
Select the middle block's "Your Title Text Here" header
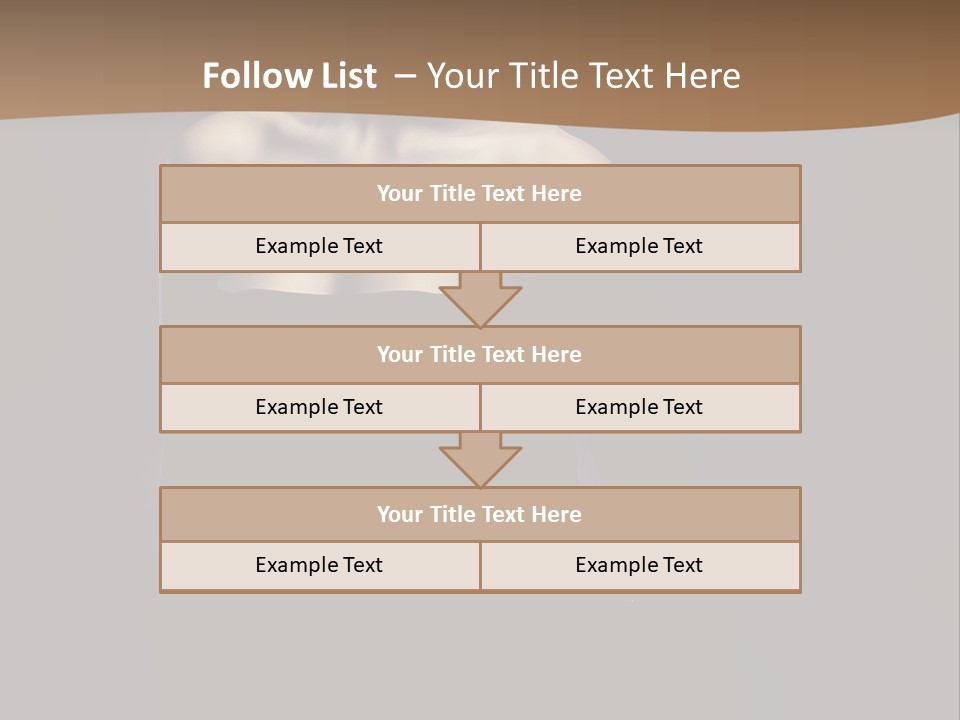point(480,354)
